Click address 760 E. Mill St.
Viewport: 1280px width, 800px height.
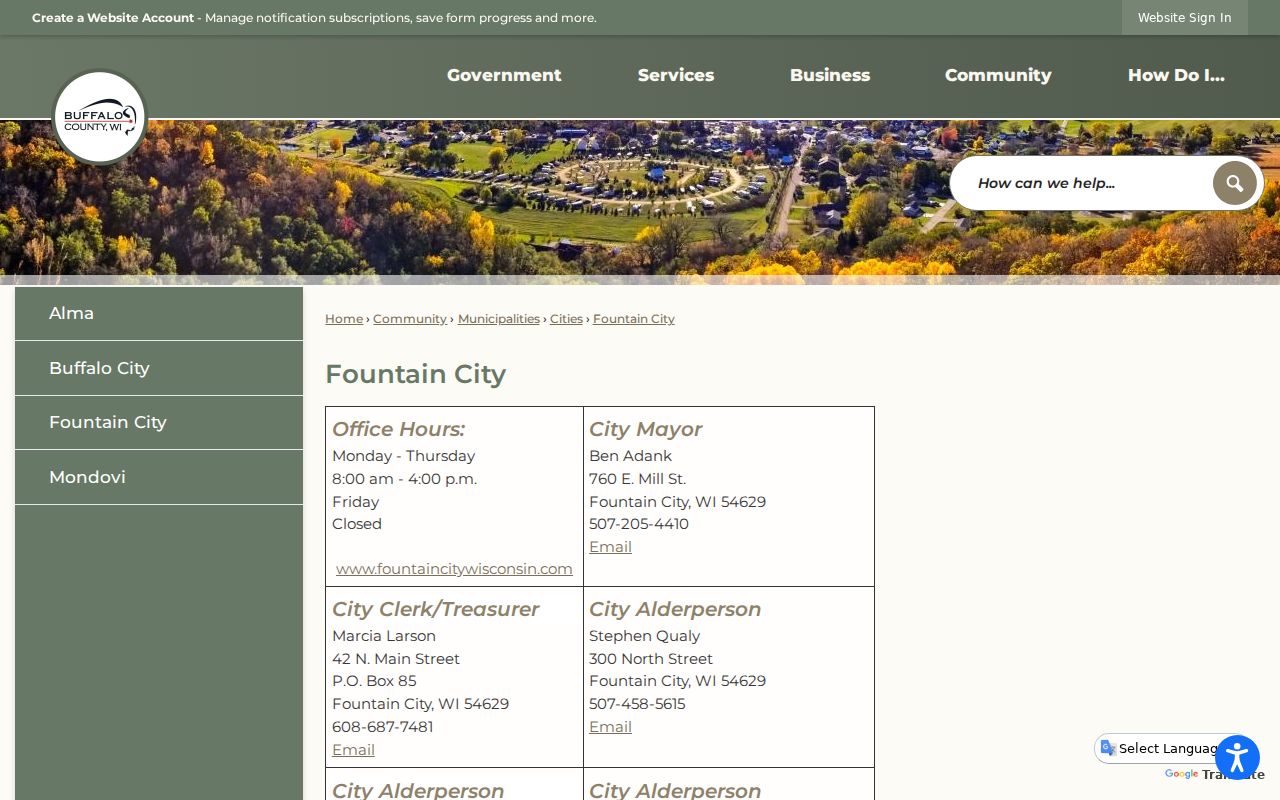tap(637, 478)
